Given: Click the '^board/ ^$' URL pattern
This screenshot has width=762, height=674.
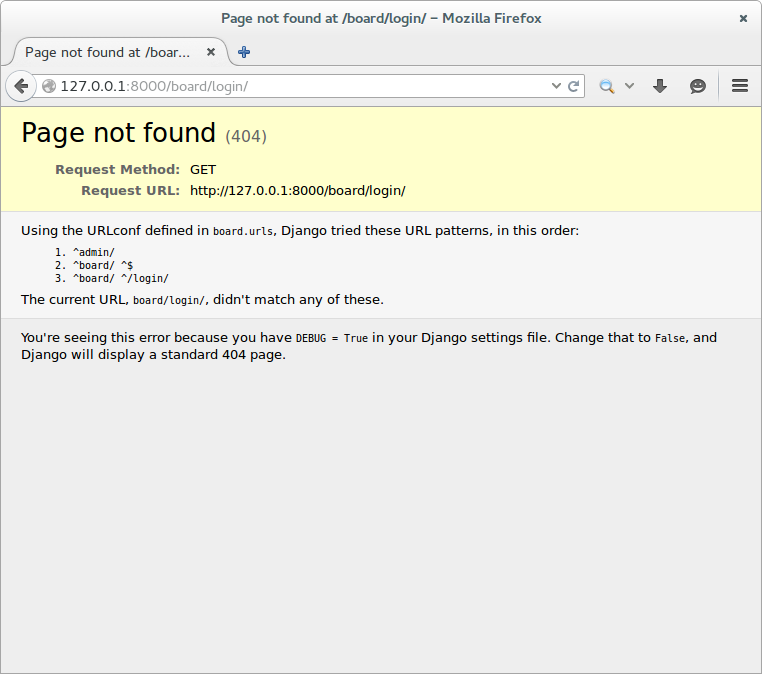Looking at the screenshot, I should click(x=103, y=265).
